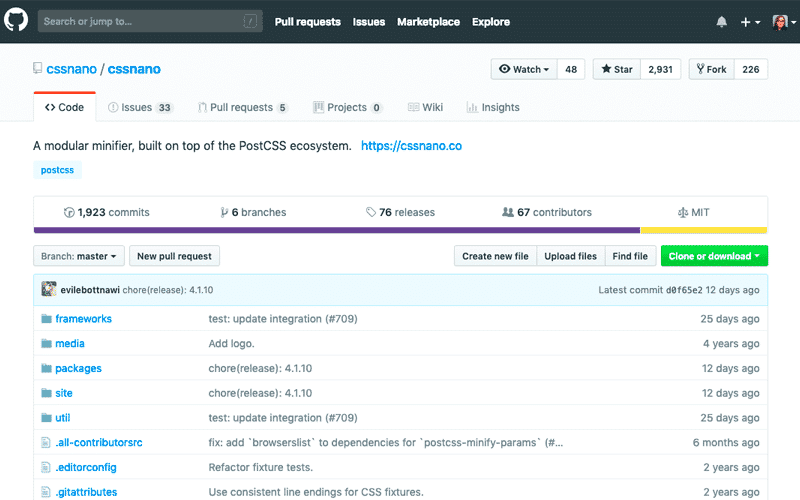This screenshot has height=500, width=800.
Task: Open the https://cssnano.co link
Action: [411, 146]
